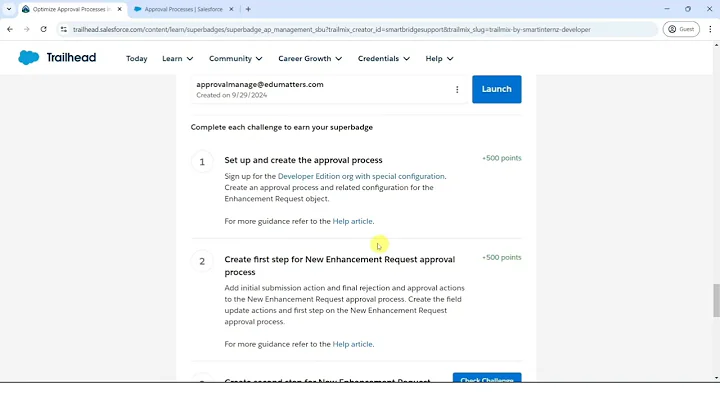Screen dimensions: 720x404
Task: Expand the Community menu
Action: click(x=236, y=59)
